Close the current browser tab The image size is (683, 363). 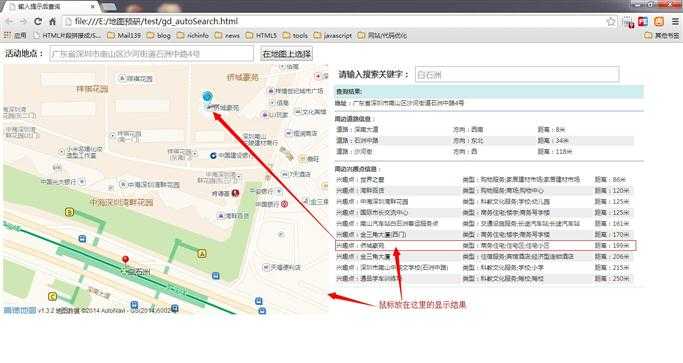pos(93,7)
